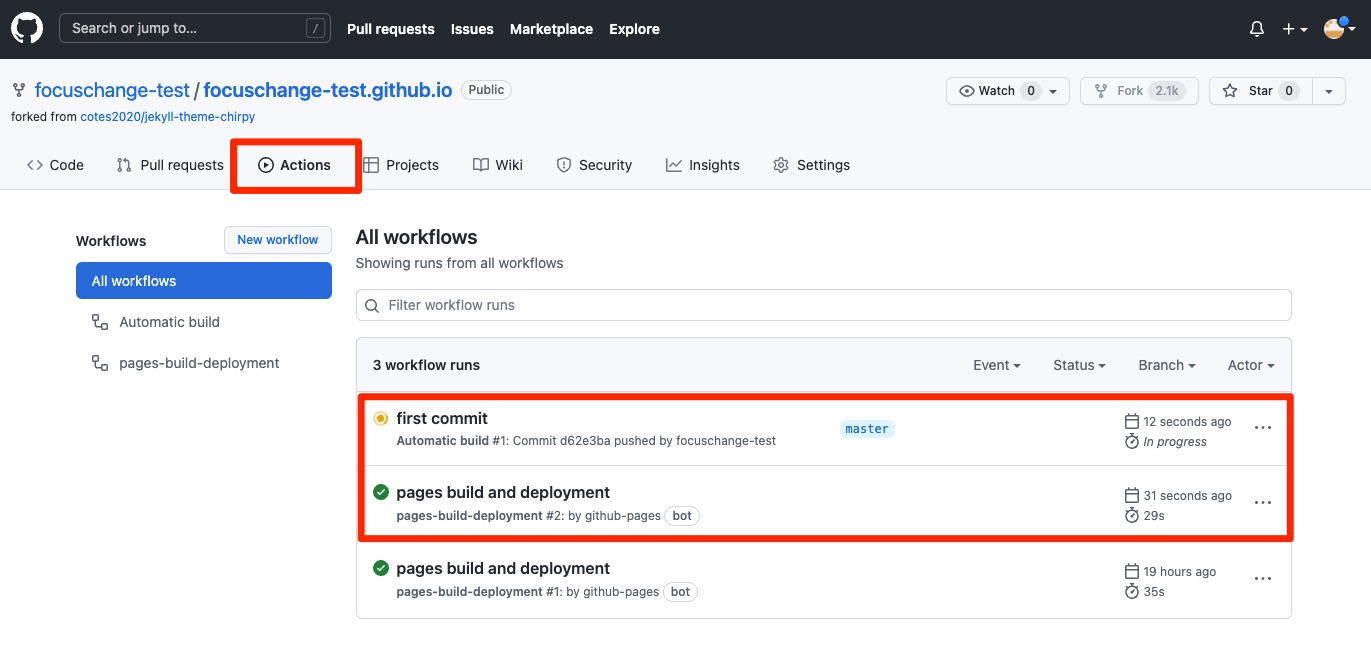Click the pages-build-deployment workflow icon

tap(100, 363)
